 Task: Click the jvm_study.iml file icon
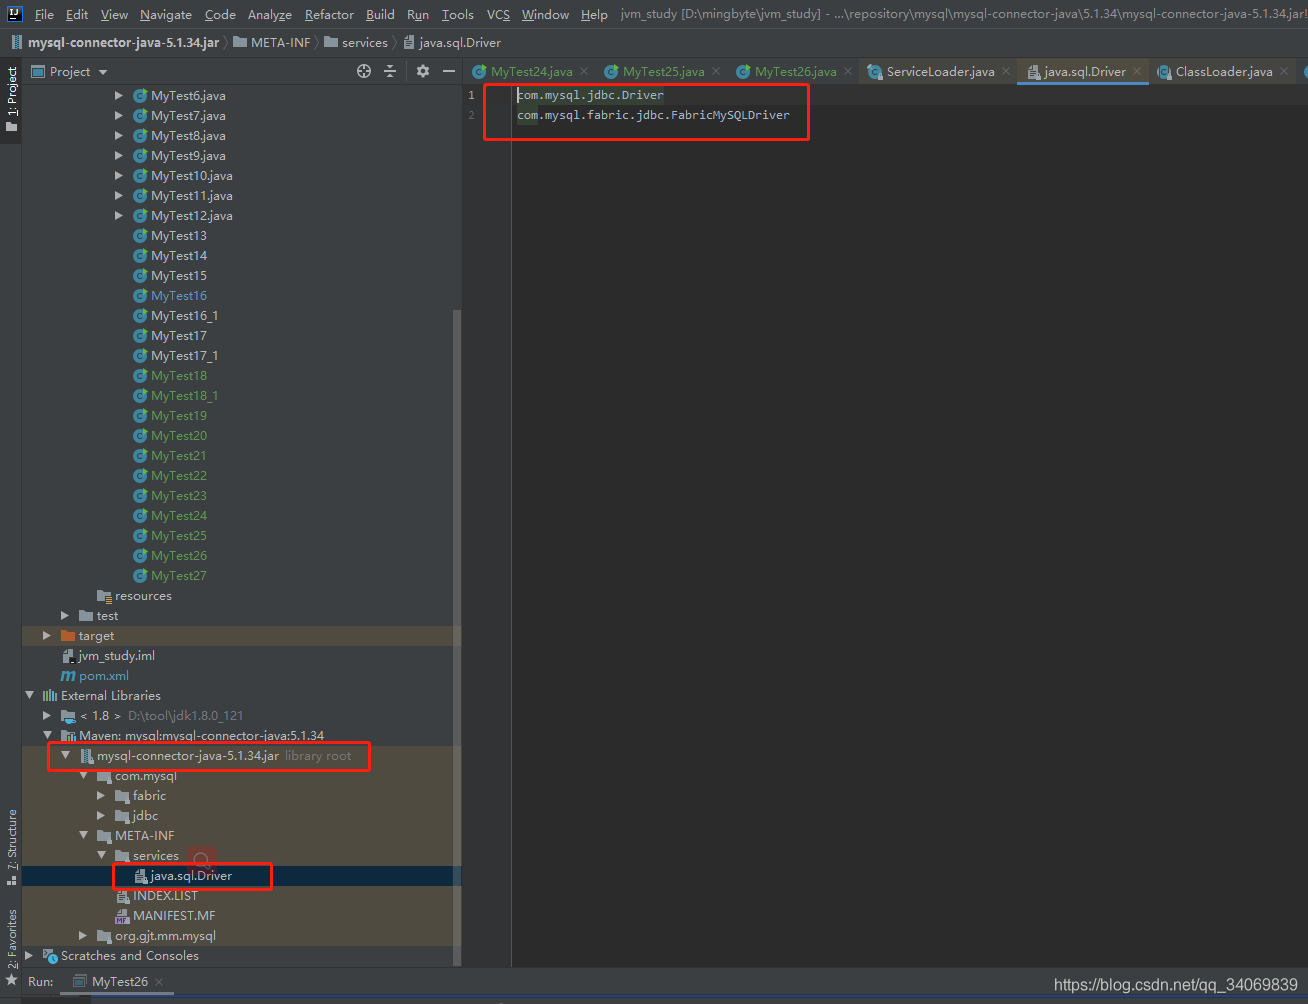68,656
